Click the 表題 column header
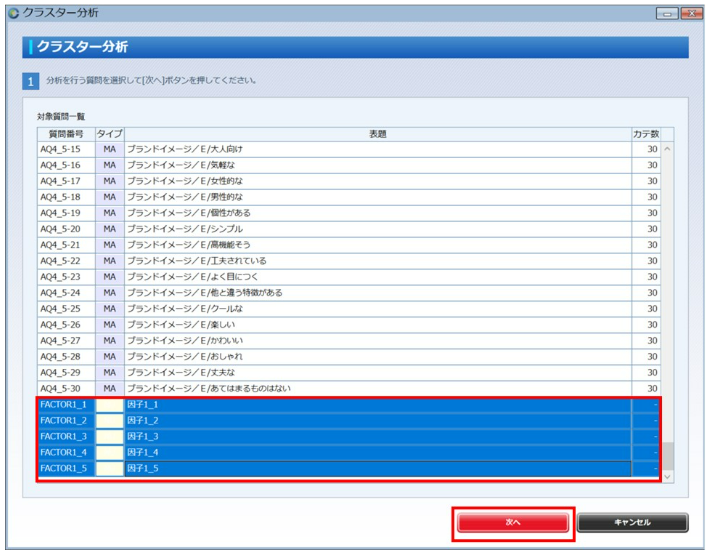Image resolution: width=706 pixels, height=556 pixels. [378, 133]
